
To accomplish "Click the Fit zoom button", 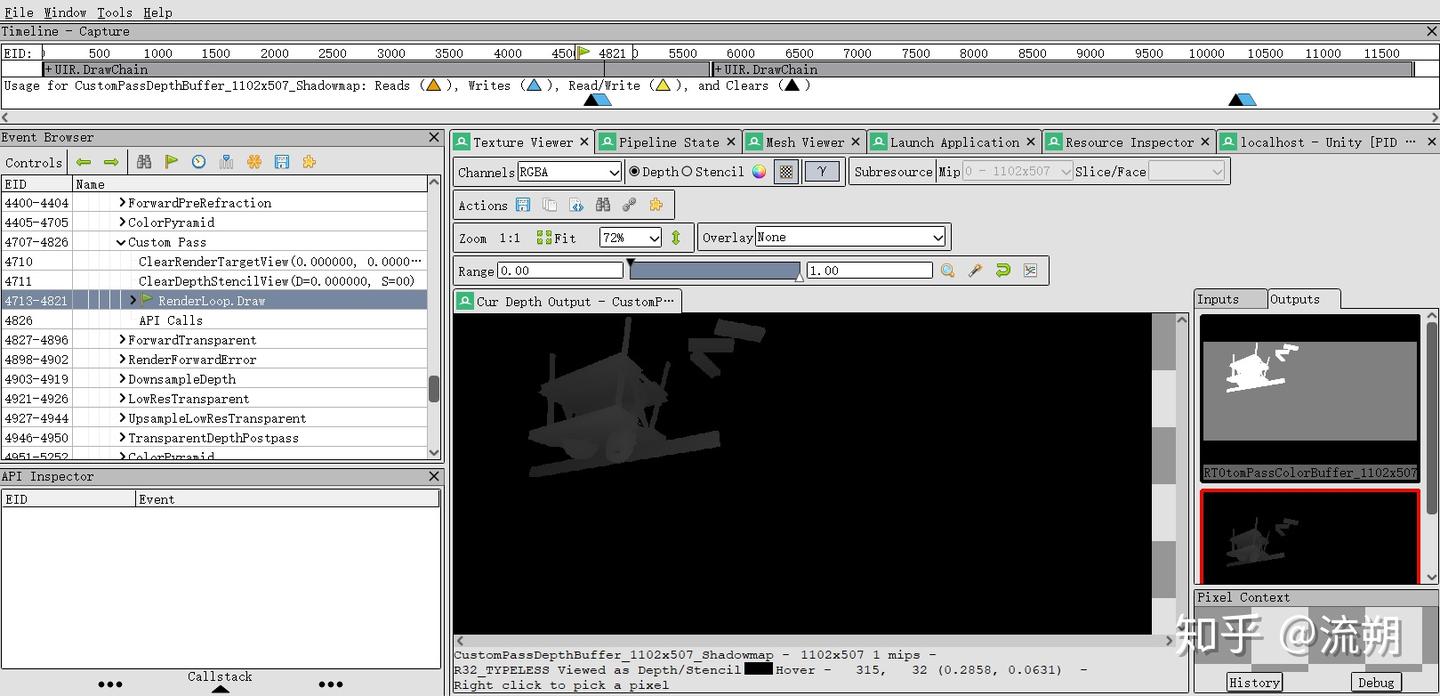I will tap(556, 238).
